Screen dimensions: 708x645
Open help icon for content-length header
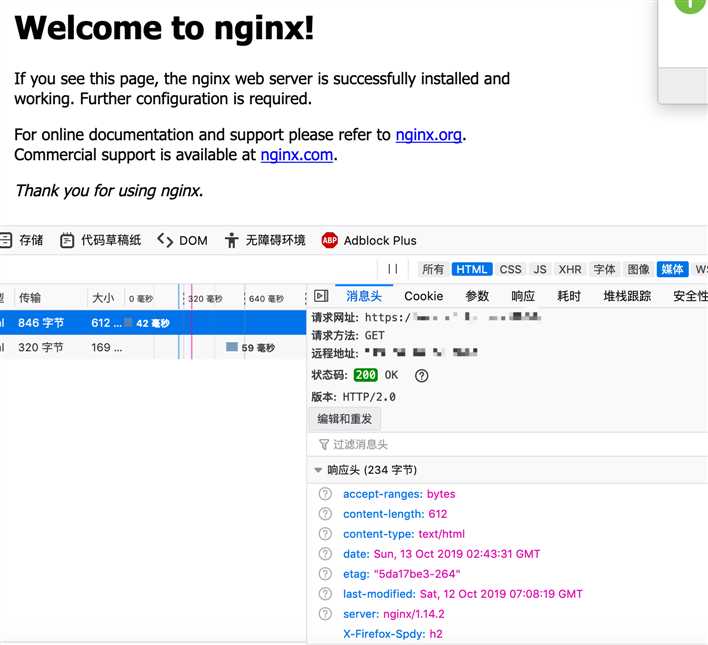(325, 514)
